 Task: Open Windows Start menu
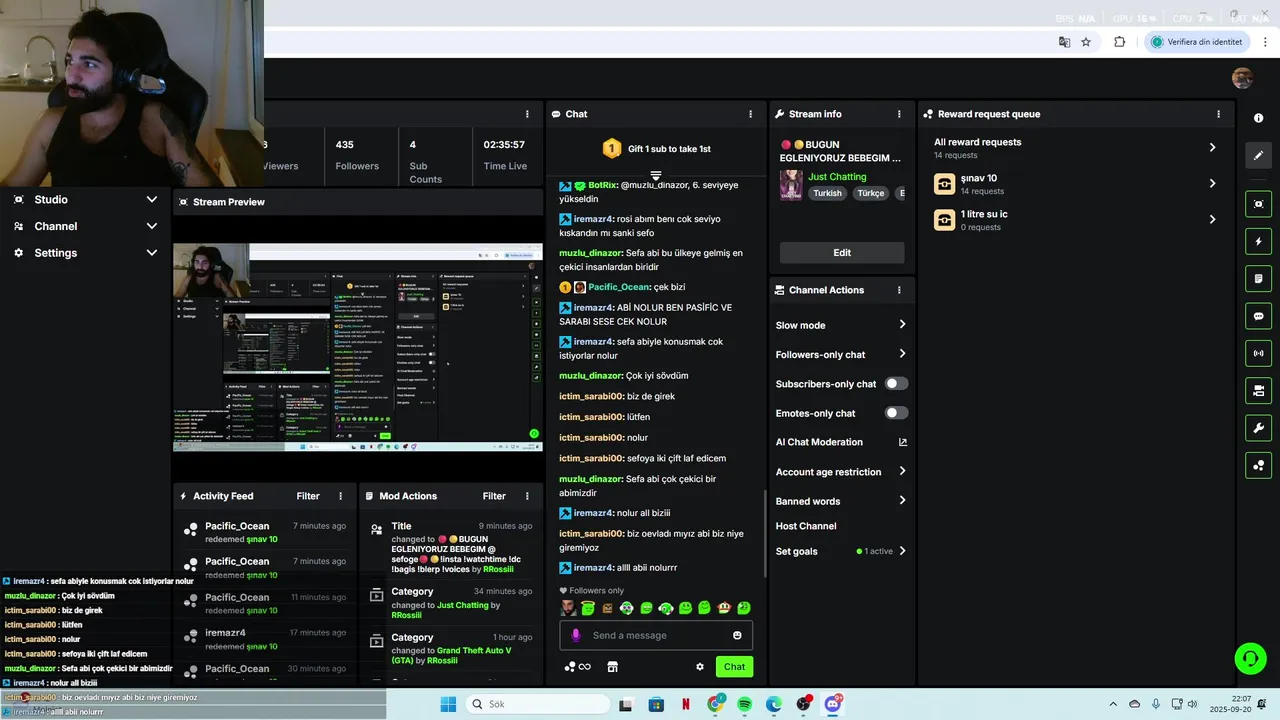coord(448,704)
